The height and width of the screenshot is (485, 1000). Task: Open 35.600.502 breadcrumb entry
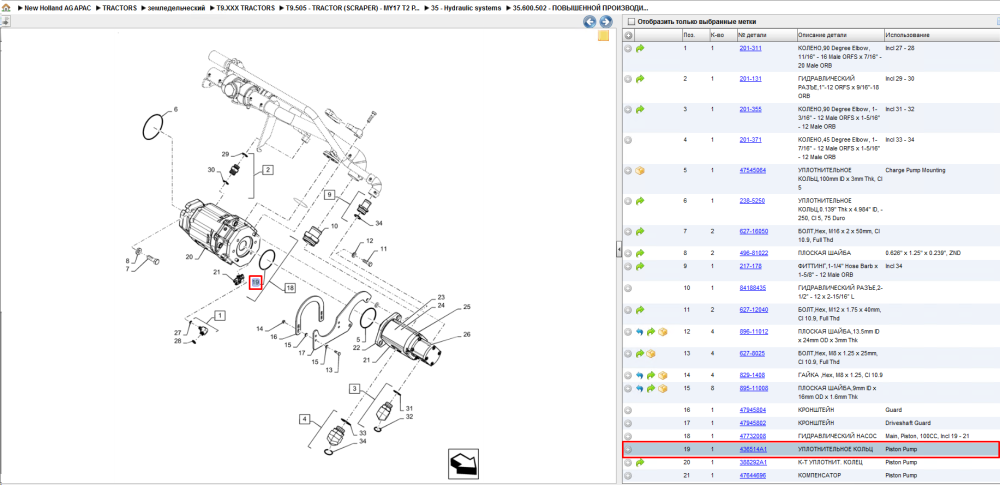[x=580, y=8]
